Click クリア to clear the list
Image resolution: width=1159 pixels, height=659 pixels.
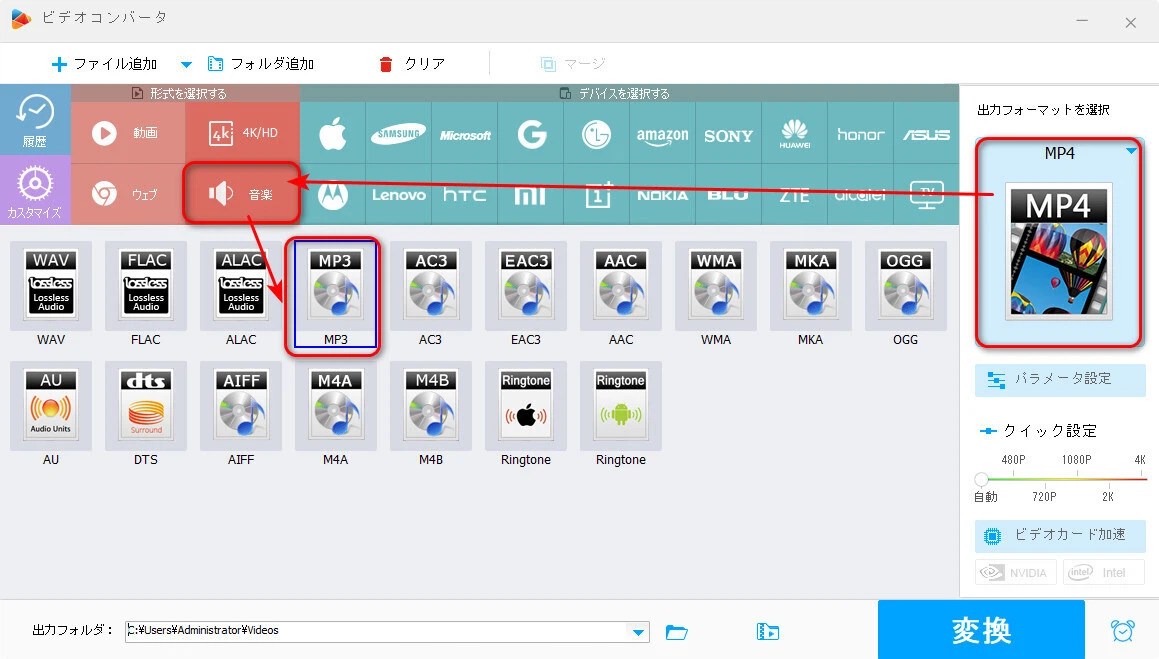(x=412, y=64)
